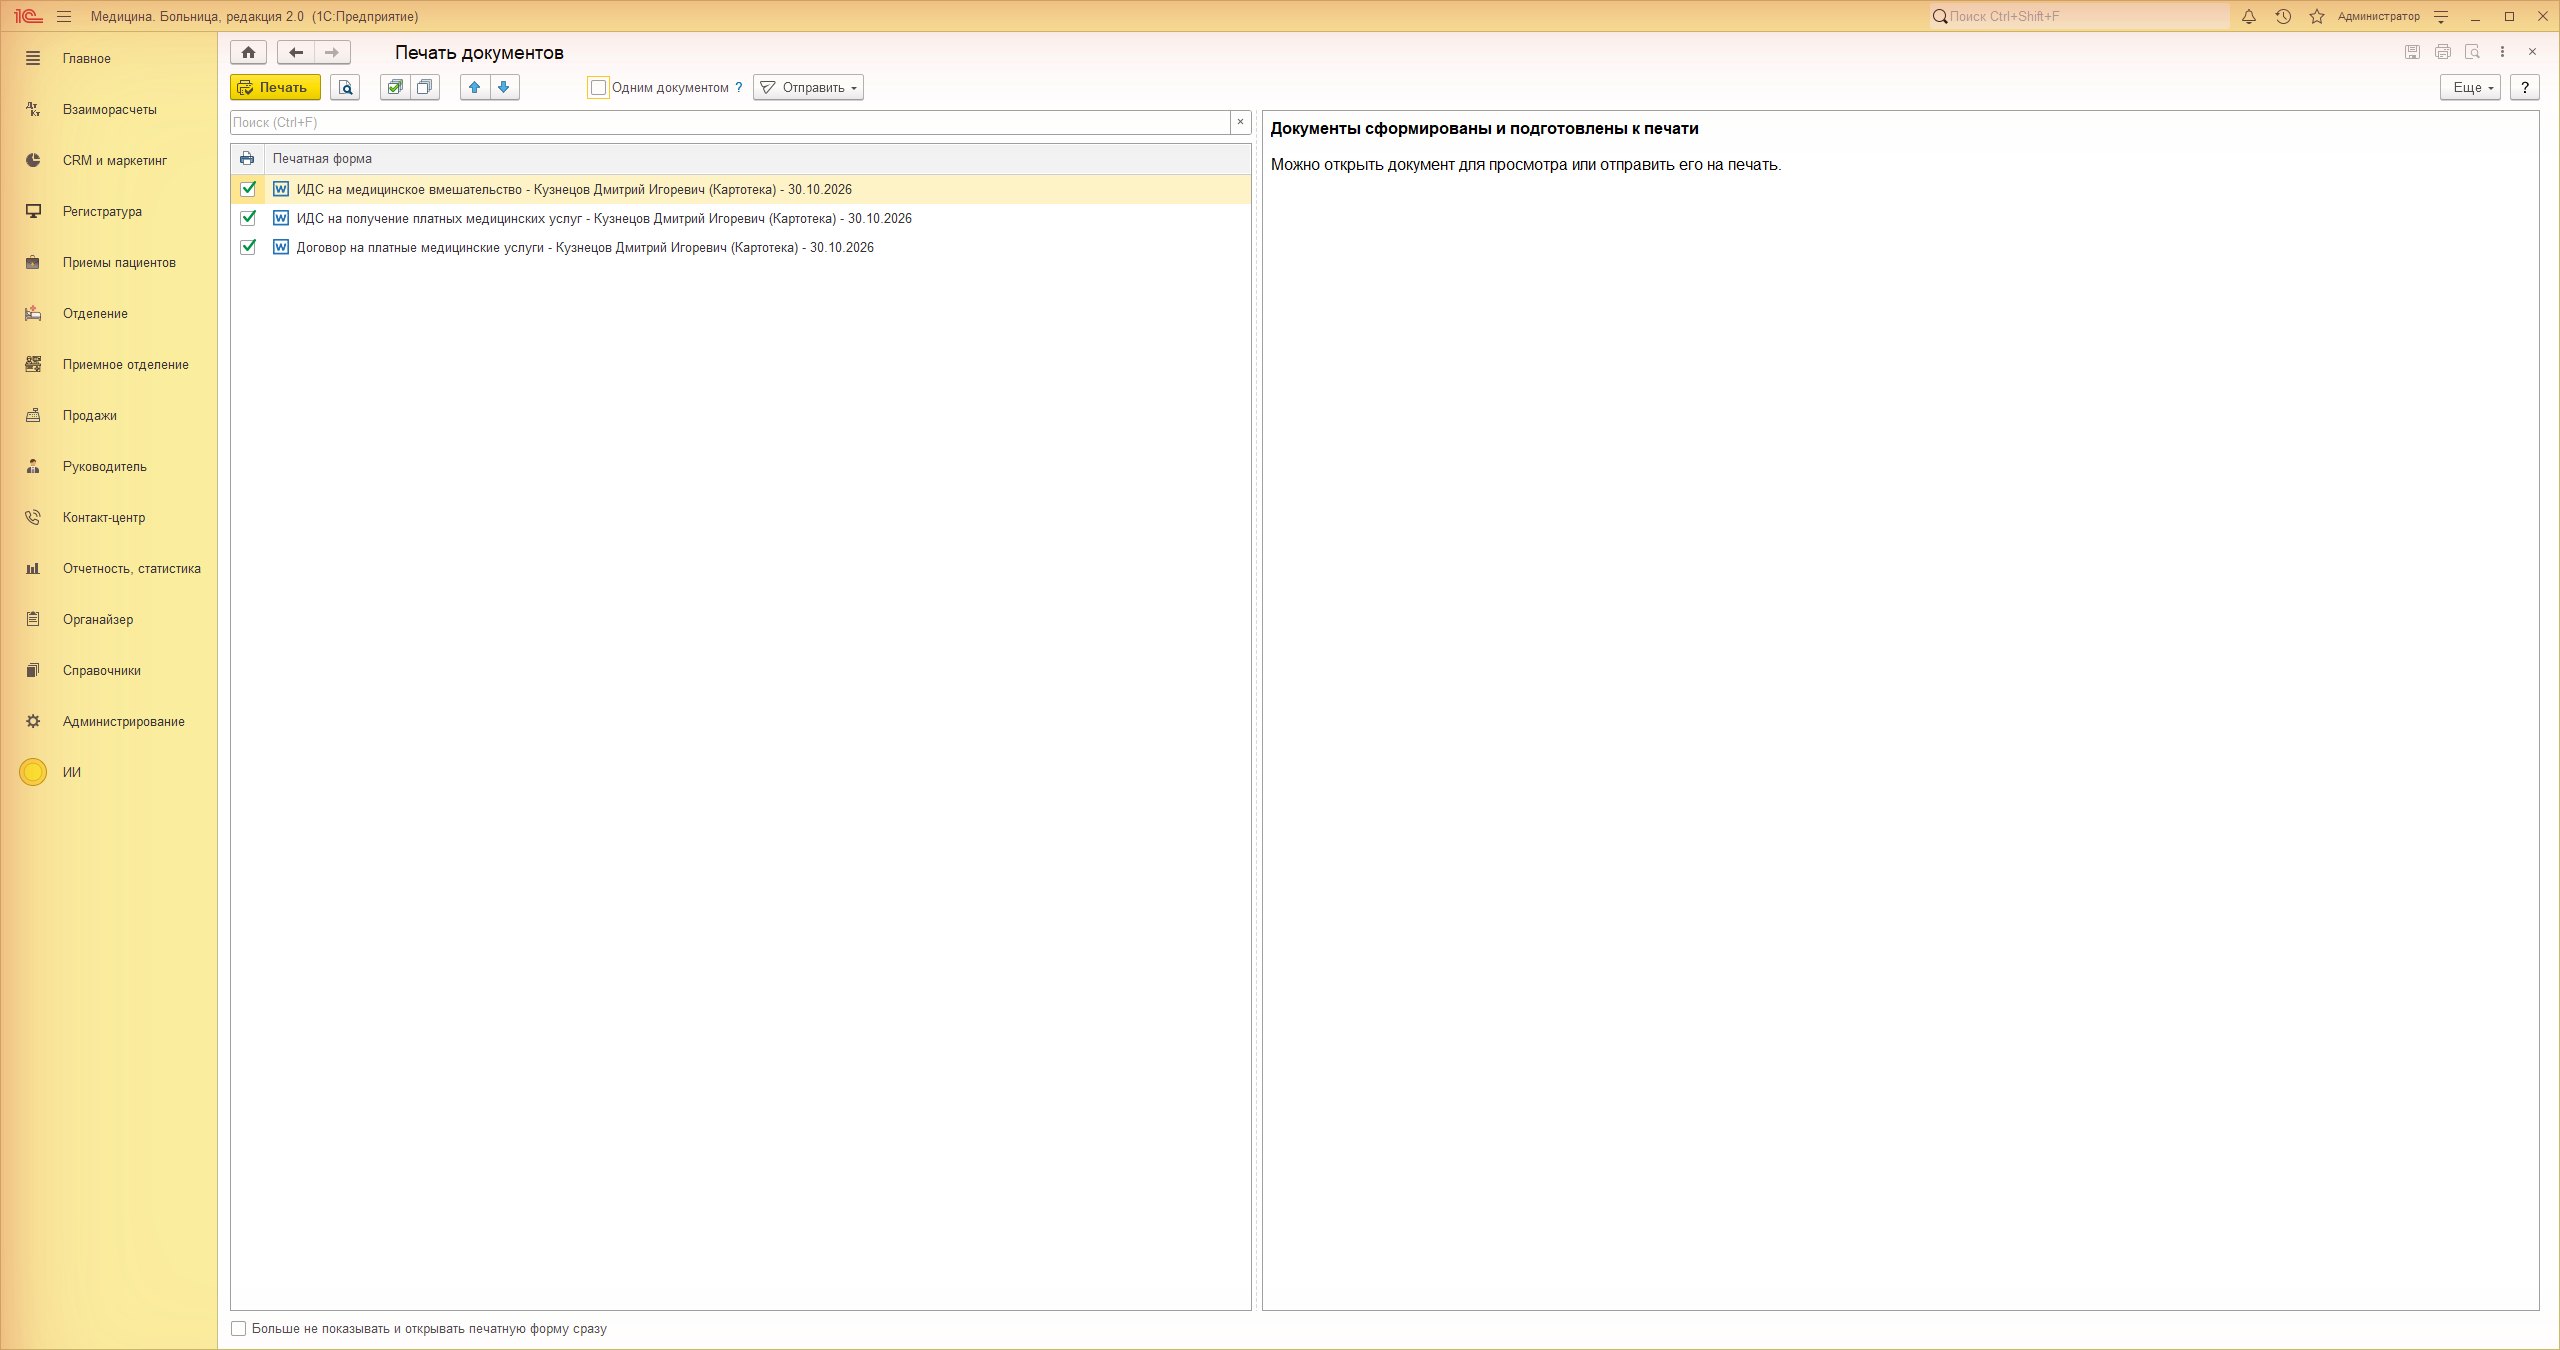Screen dimensions: 2560x1350
Task: Open the vertical dots more menu
Action: click(2502, 52)
